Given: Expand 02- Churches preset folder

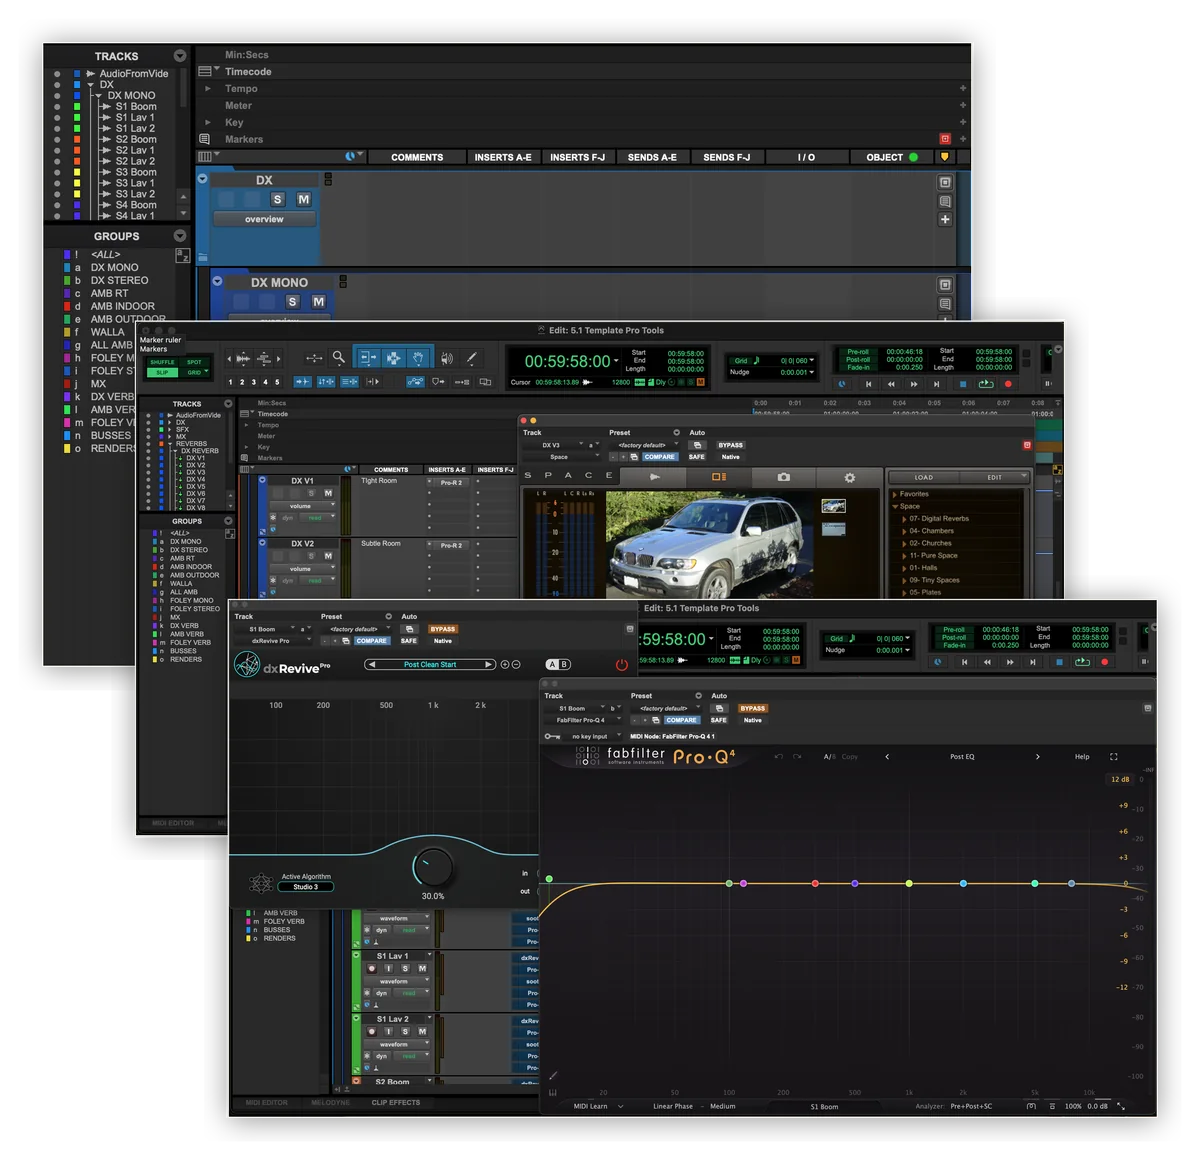Looking at the screenshot, I should tap(904, 543).
